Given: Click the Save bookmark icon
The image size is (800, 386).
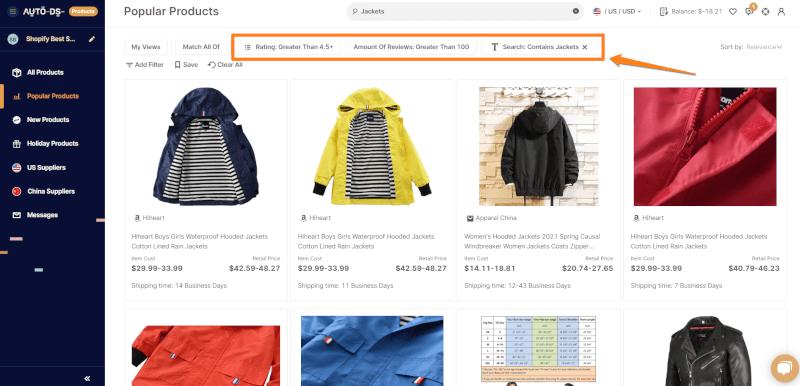Looking at the screenshot, I should (177, 65).
